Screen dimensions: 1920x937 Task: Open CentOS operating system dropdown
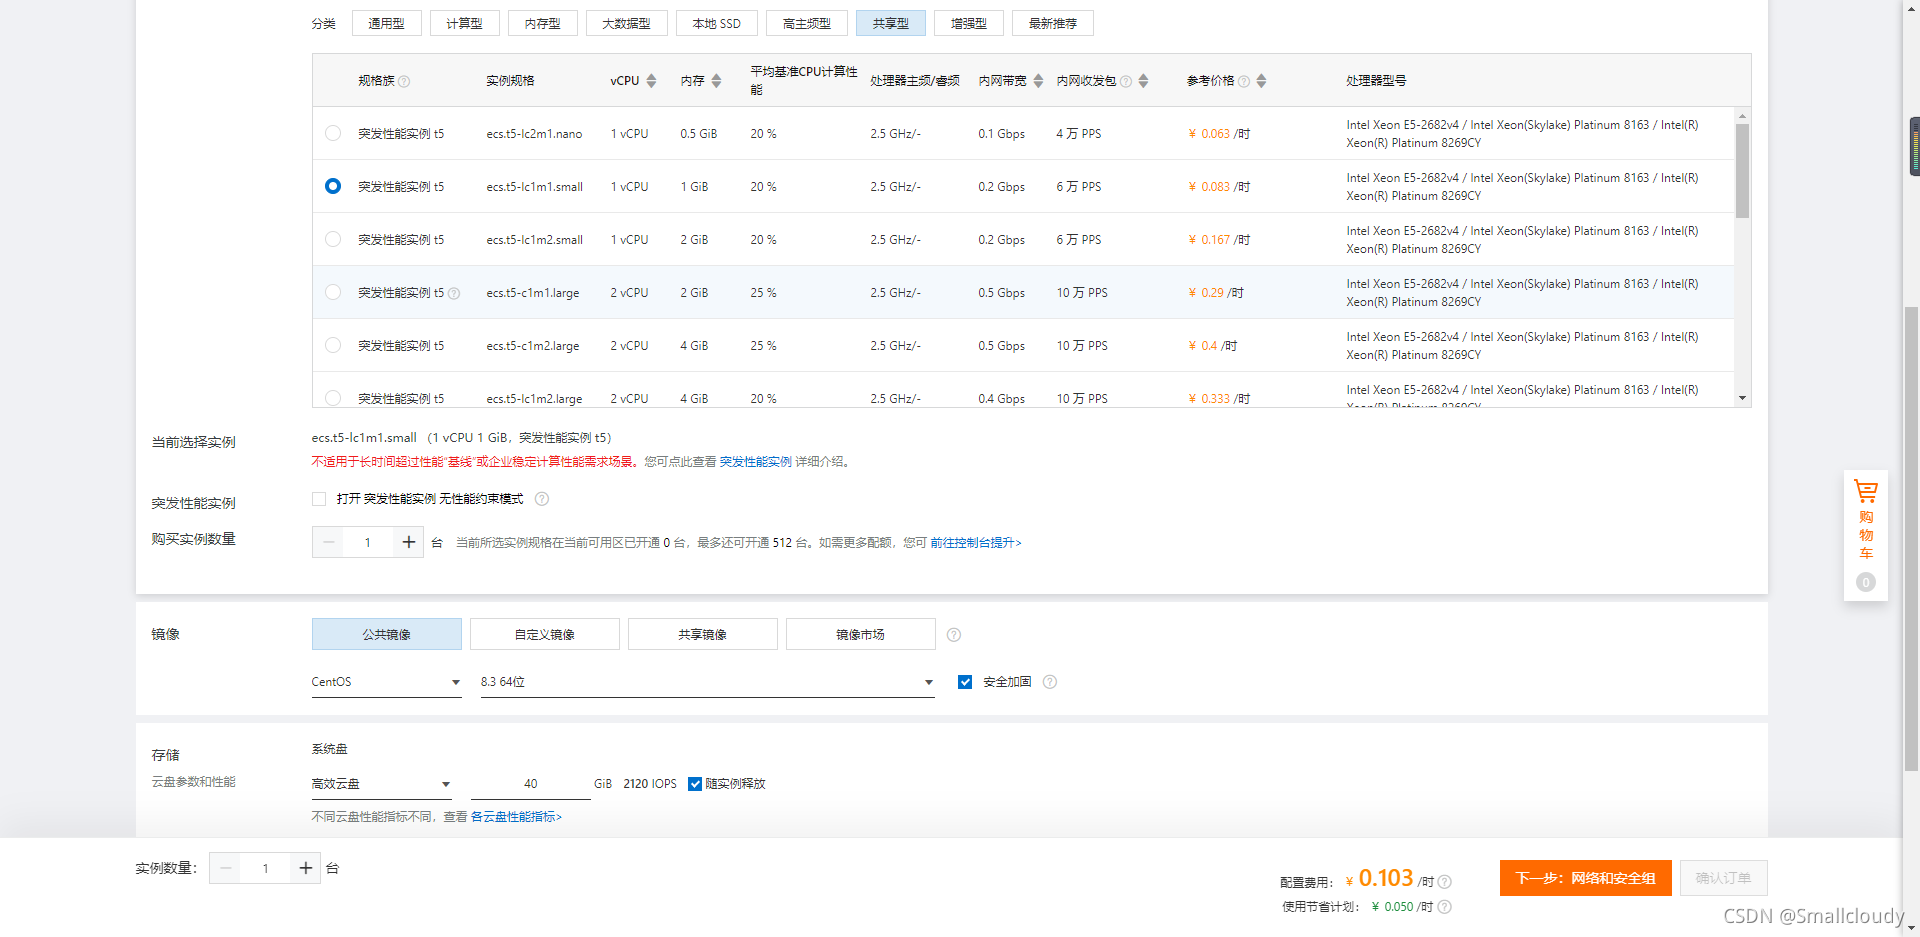tap(386, 682)
